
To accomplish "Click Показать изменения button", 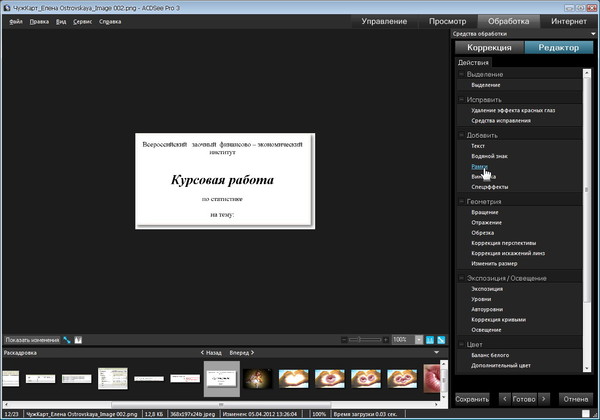I will click(x=32, y=340).
